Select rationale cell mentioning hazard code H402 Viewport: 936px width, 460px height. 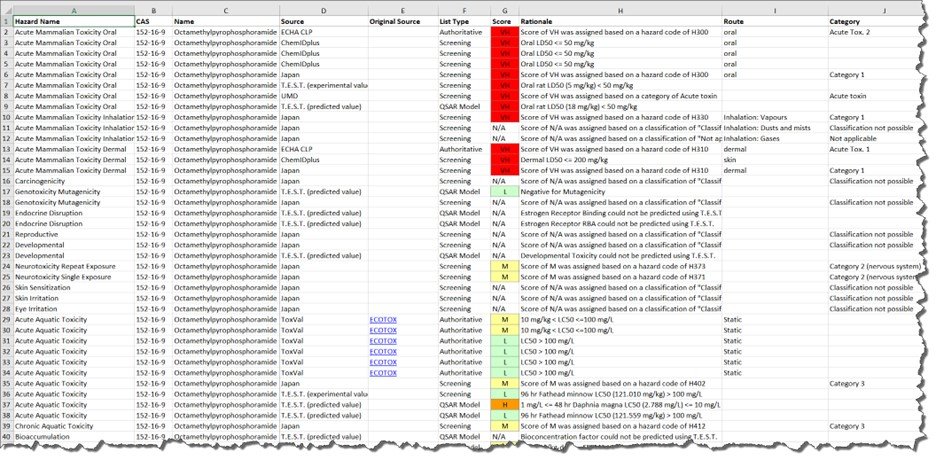[x=620, y=384]
